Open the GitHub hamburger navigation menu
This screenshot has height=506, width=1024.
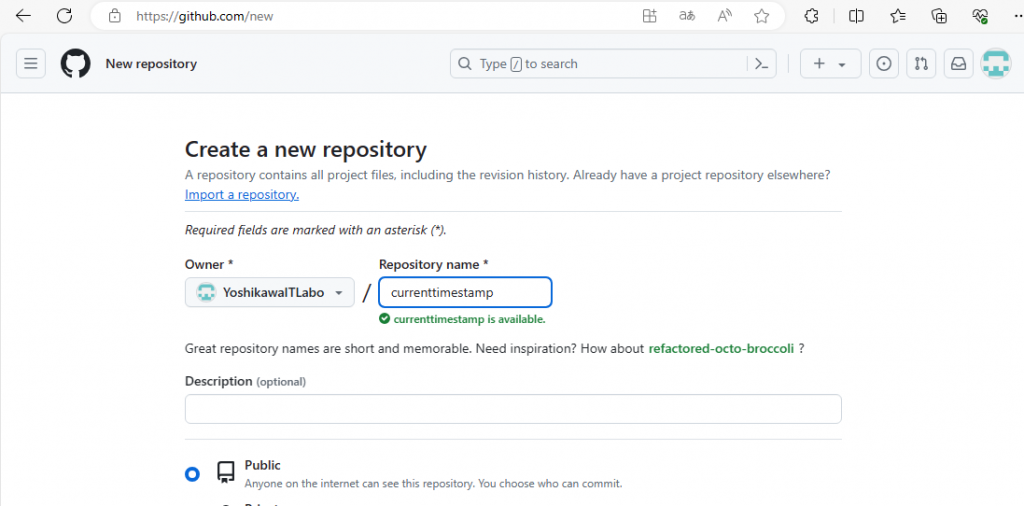coord(31,64)
